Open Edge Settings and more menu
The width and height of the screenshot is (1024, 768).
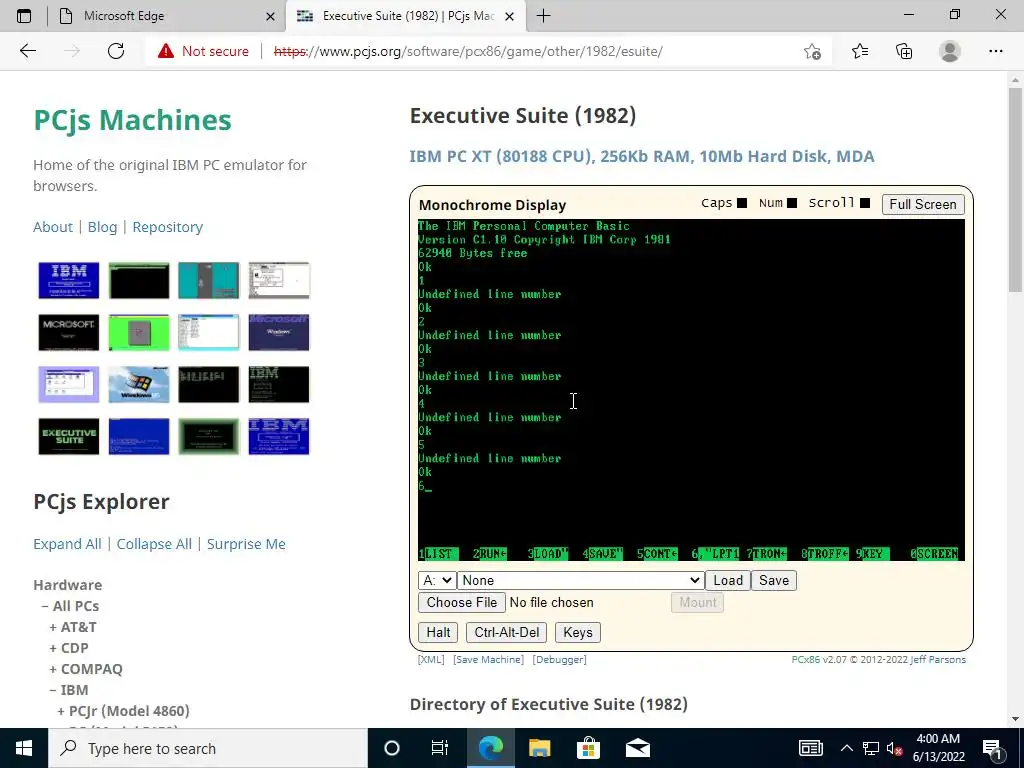(x=995, y=51)
